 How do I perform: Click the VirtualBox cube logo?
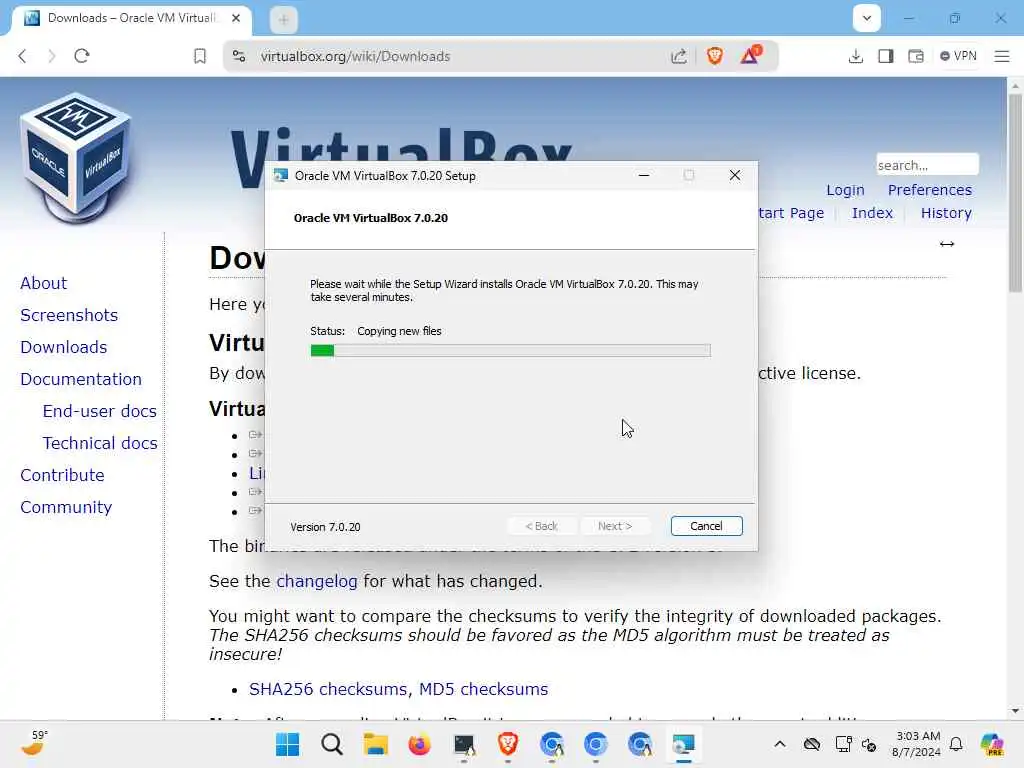(x=76, y=158)
